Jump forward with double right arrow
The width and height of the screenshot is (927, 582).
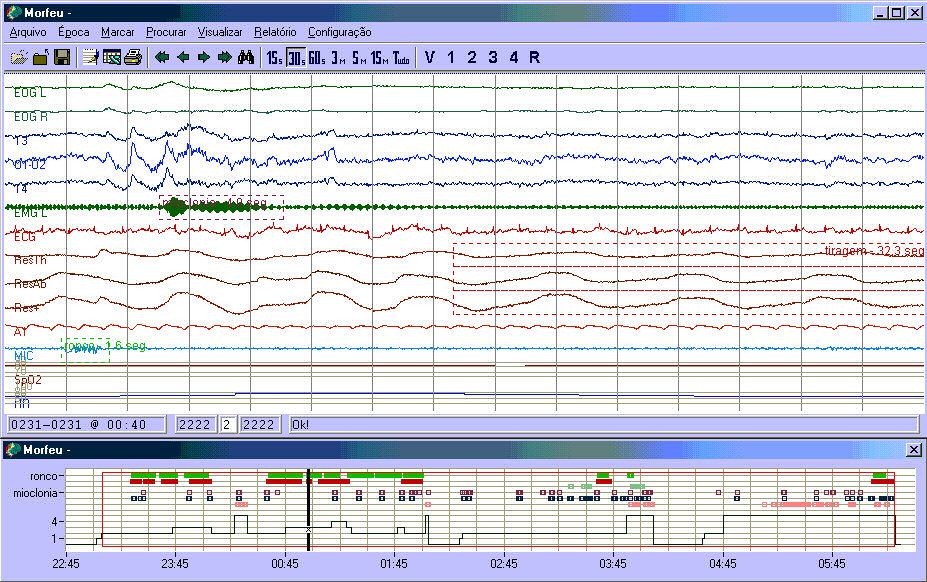pos(225,57)
